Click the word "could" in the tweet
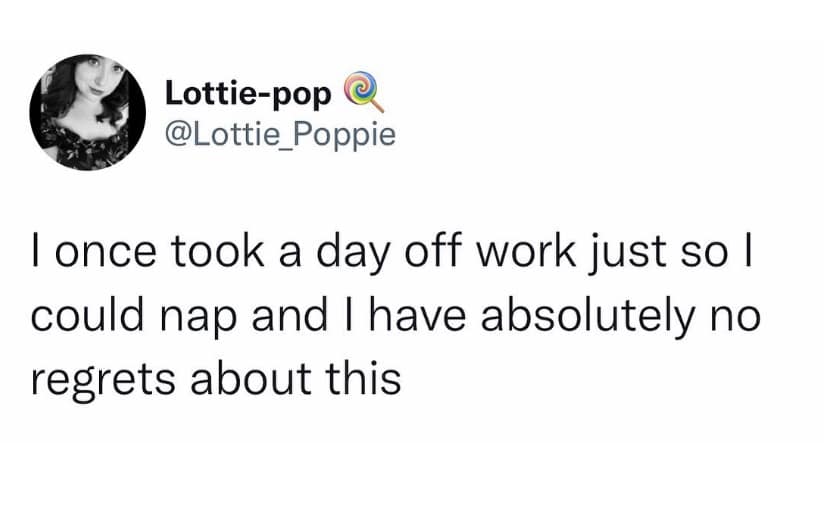Image resolution: width=824 pixels, height=530 pixels. tap(83, 317)
